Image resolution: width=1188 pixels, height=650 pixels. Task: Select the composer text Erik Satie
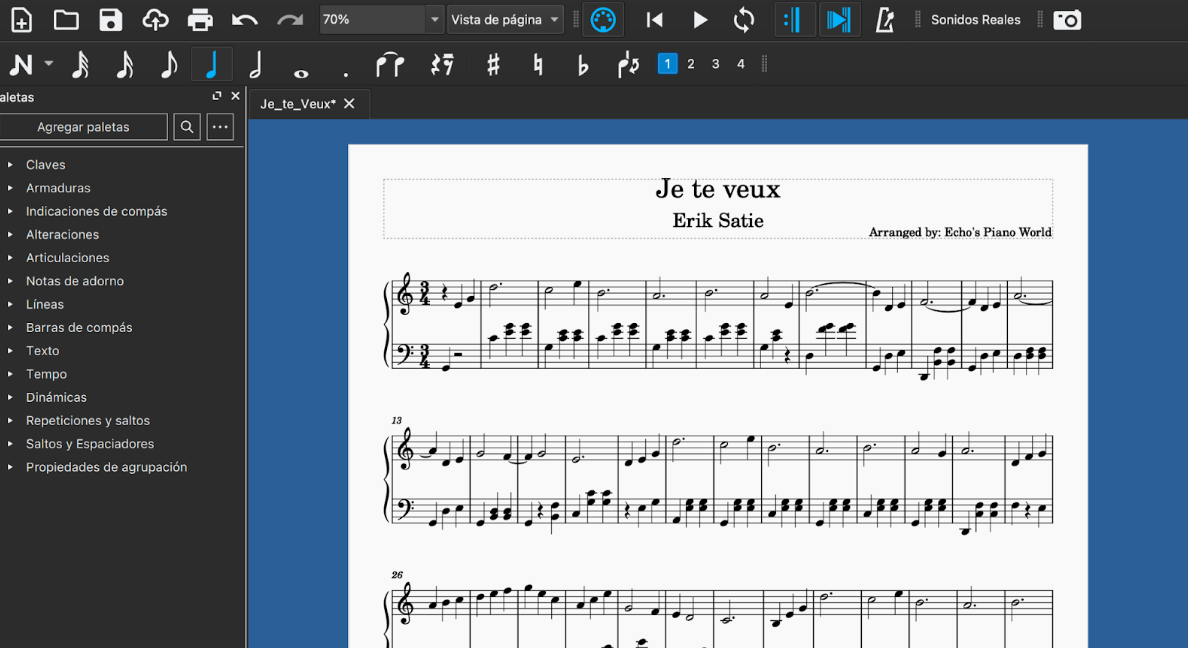coord(717,220)
